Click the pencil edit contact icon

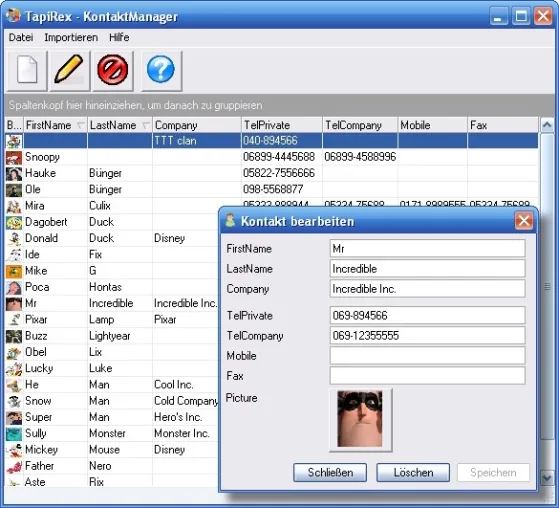point(70,70)
